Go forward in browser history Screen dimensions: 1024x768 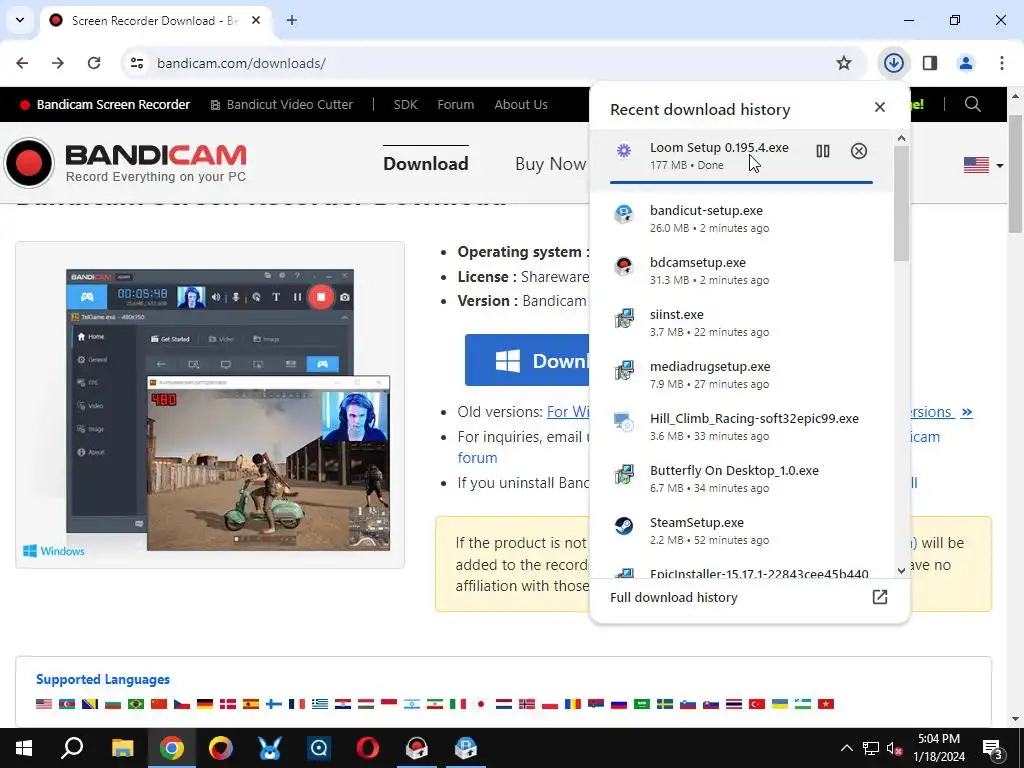pyautogui.click(x=58, y=63)
